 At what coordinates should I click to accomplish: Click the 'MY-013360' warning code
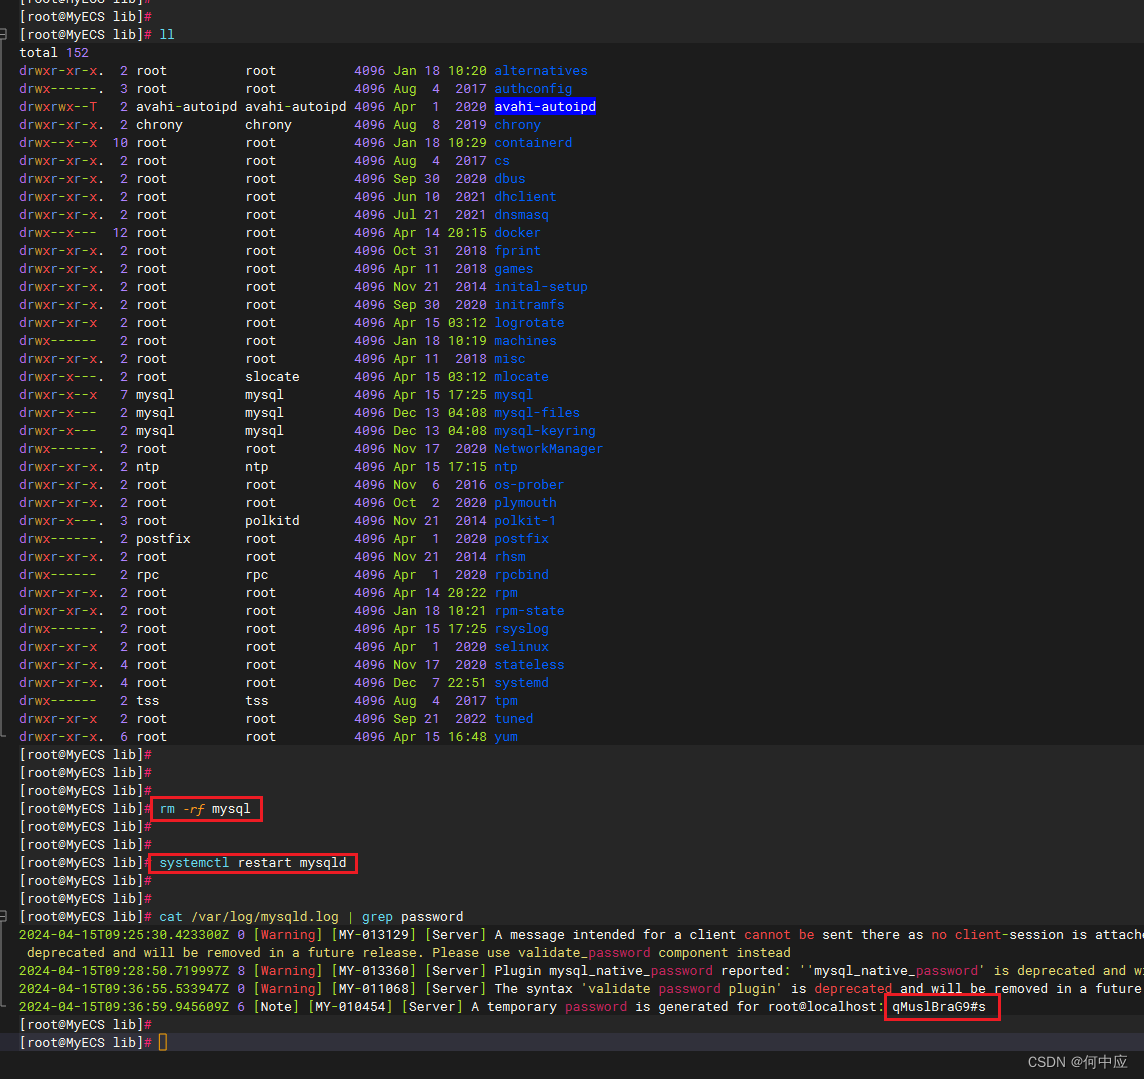click(x=374, y=970)
